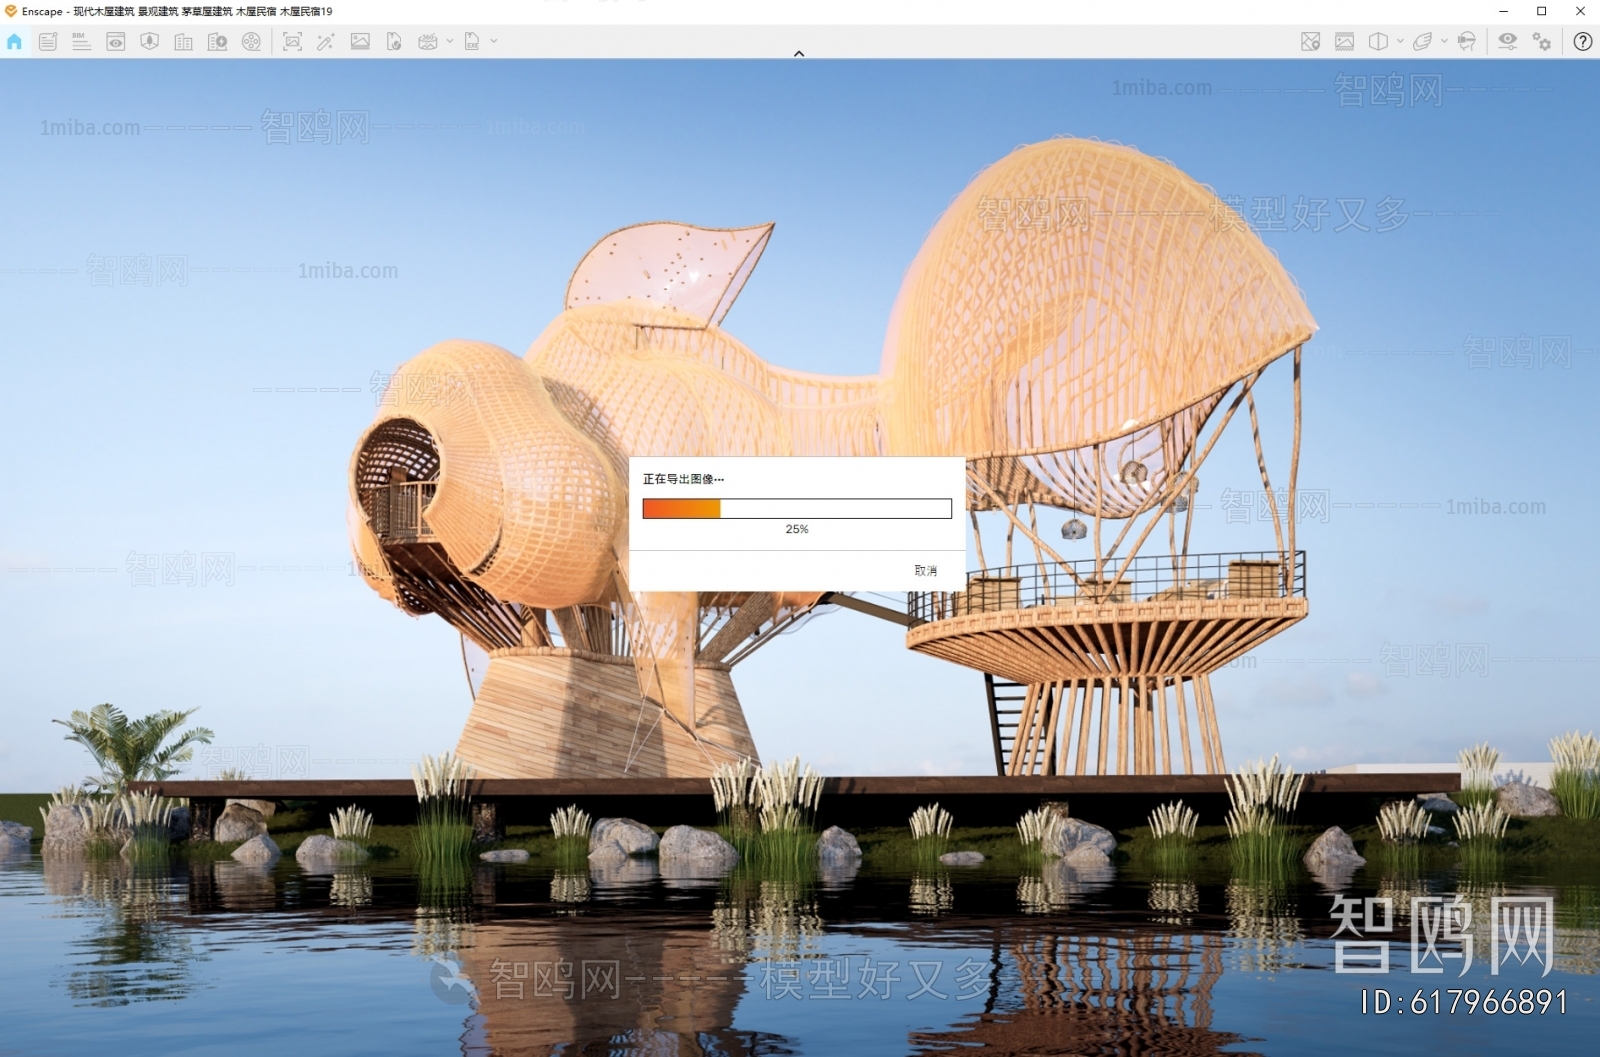Toggle the VR headset mode
The height and width of the screenshot is (1057, 1600).
1466,41
